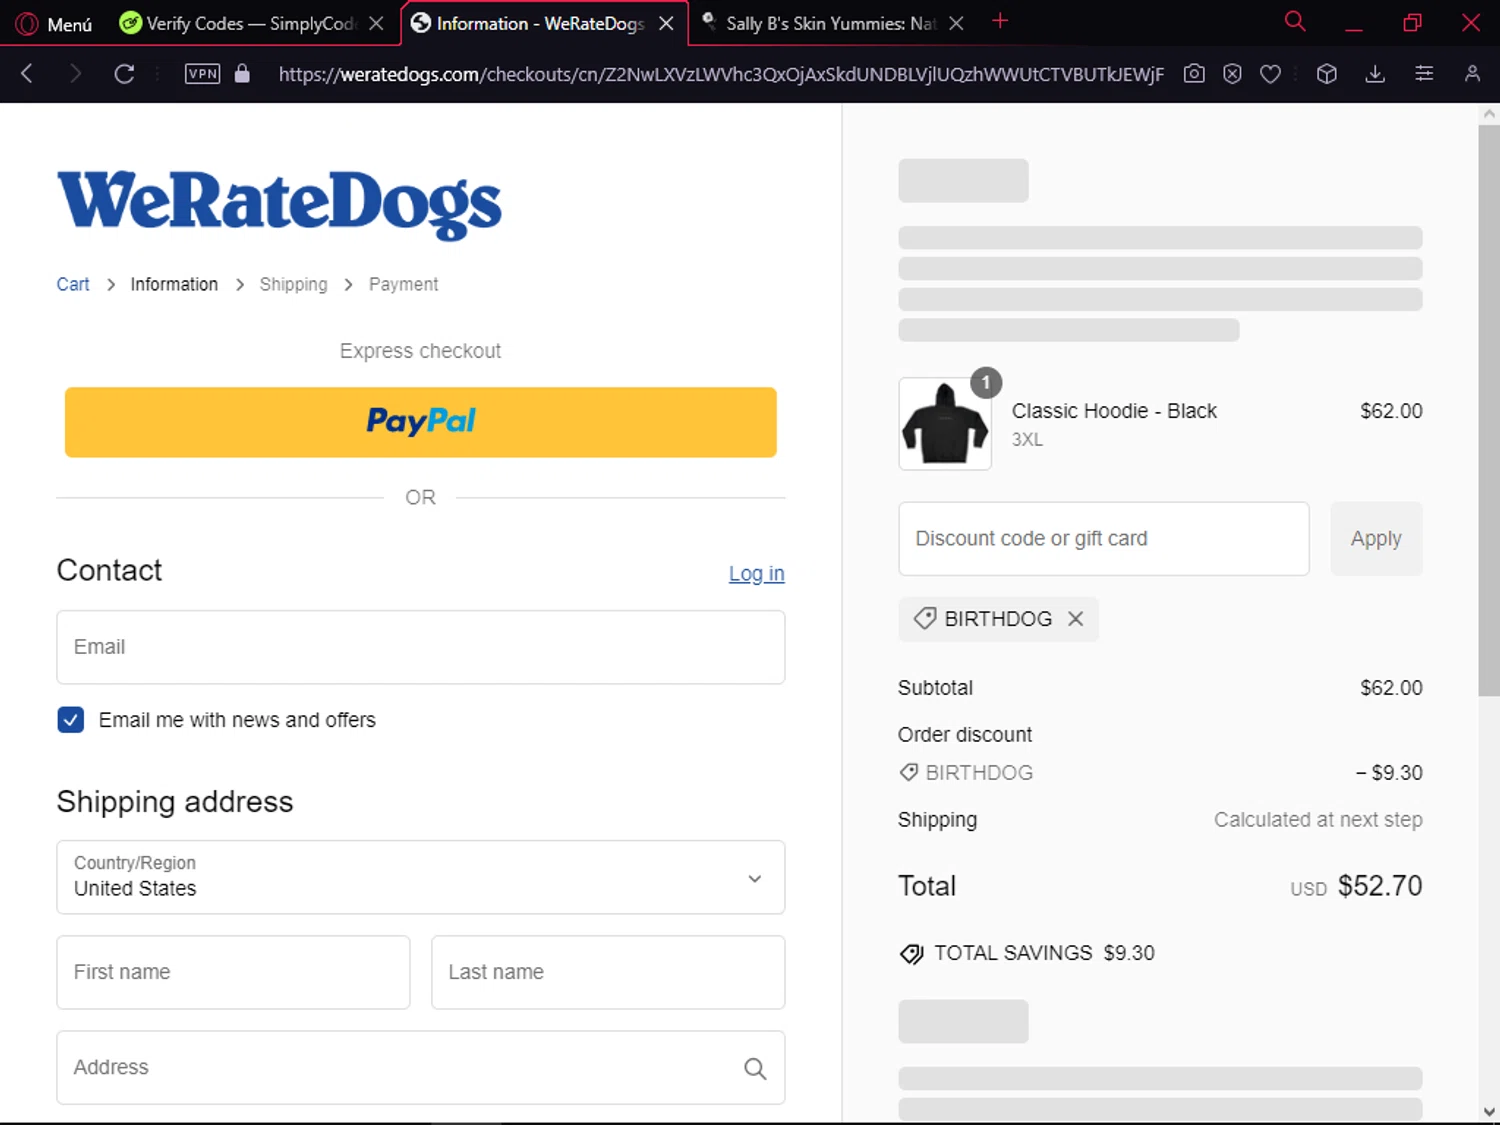Viewport: 1500px width, 1125px height.
Task: Open the extensions cube icon
Action: click(x=1327, y=73)
